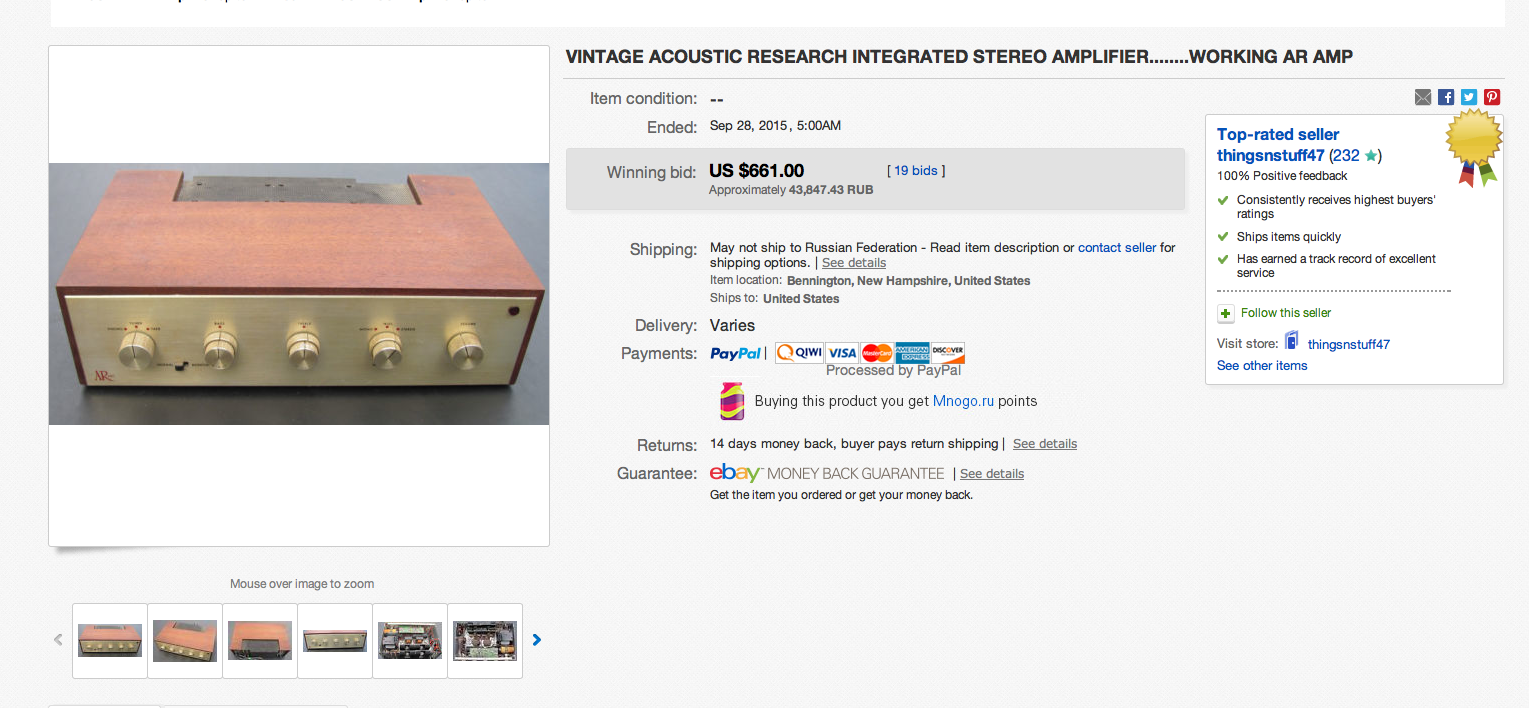Open seller profile thingsnstuff47 under Top-rated seller
The height and width of the screenshot is (708, 1529).
click(1270, 156)
